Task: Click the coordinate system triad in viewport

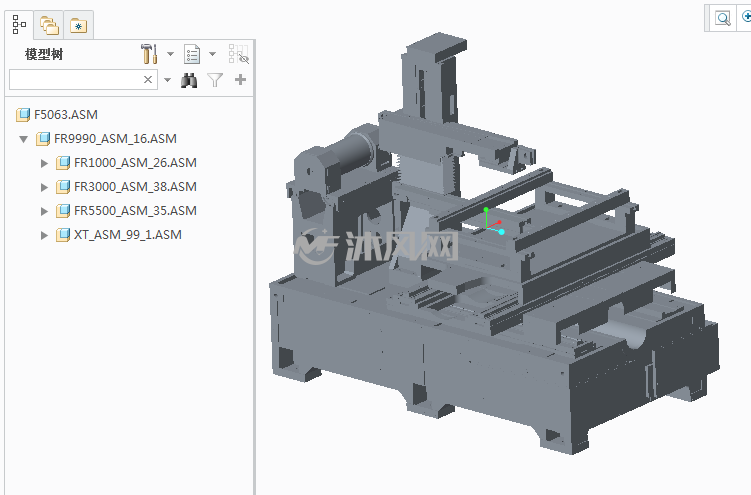Action: (x=492, y=222)
